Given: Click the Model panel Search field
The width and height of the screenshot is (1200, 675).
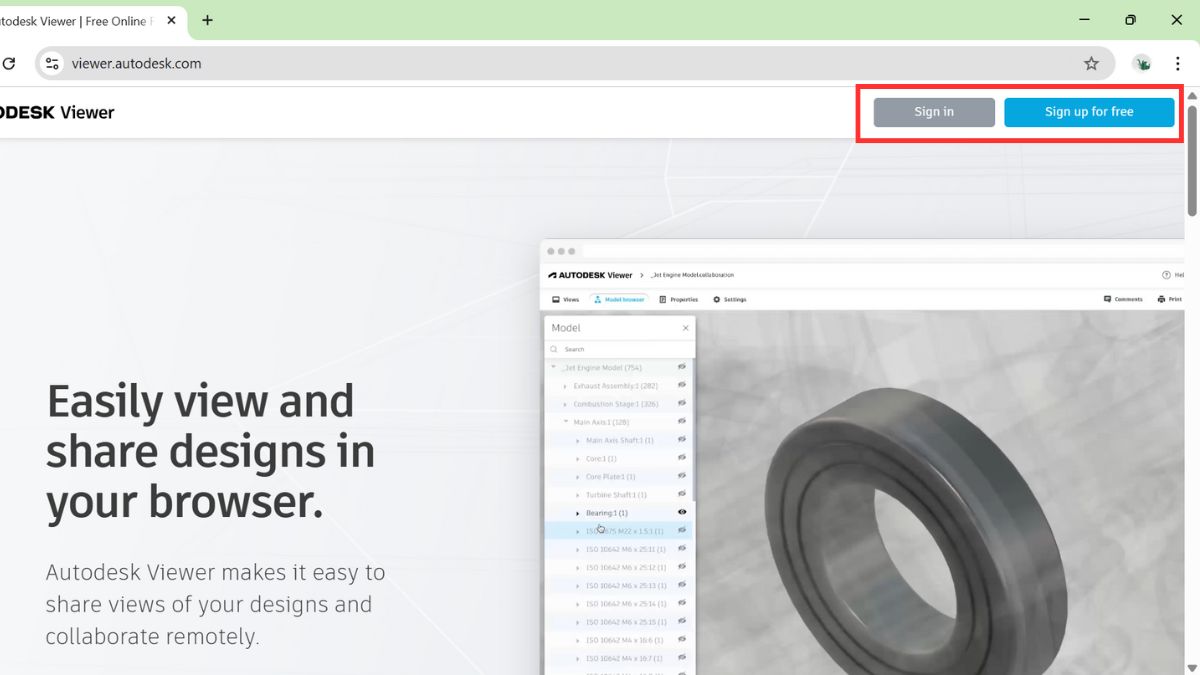Looking at the screenshot, I should tap(619, 349).
